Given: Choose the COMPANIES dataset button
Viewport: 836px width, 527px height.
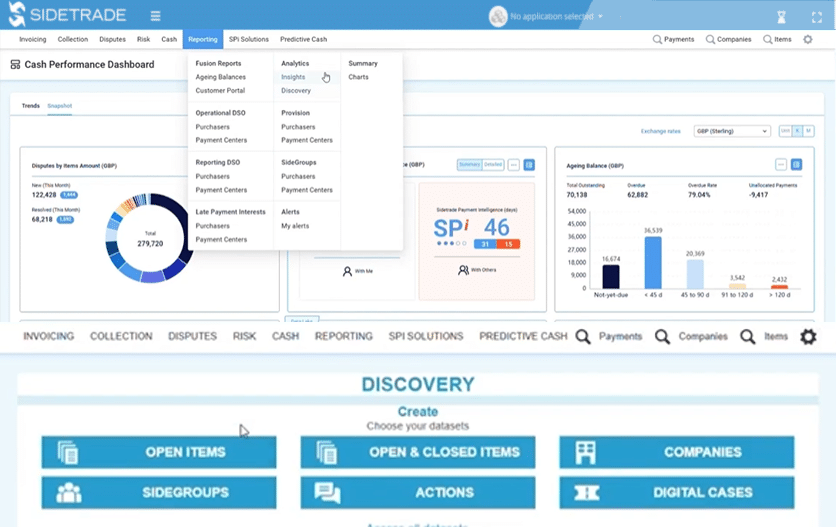Looking at the screenshot, I should click(677, 452).
